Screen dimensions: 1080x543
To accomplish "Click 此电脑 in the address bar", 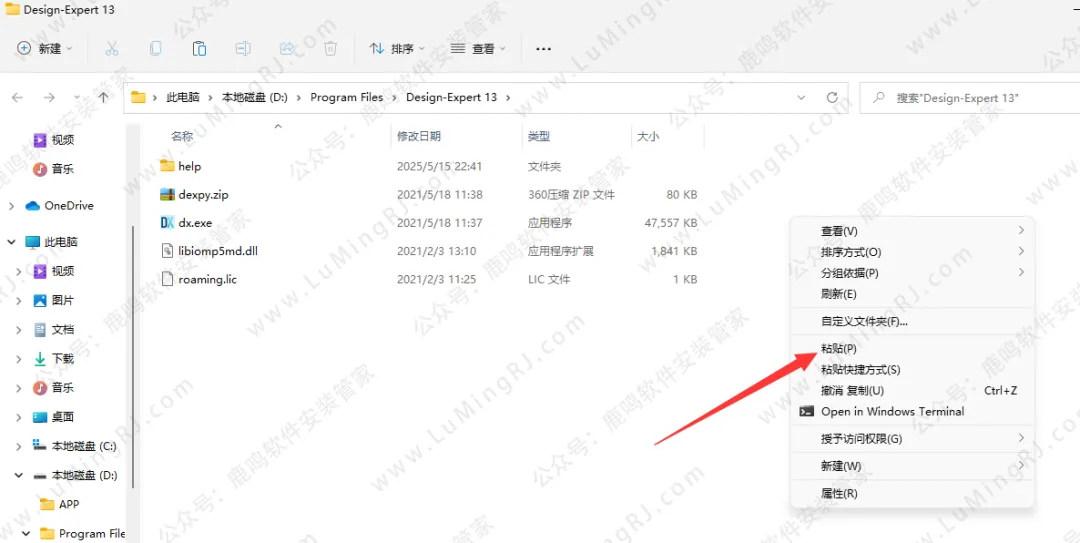I will 183,97.
